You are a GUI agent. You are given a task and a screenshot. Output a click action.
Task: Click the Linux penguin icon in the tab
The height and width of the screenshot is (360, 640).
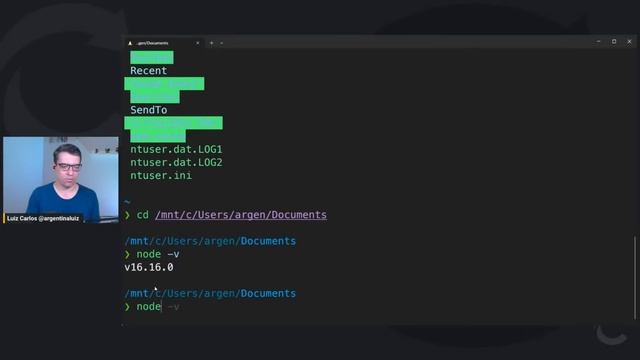pyautogui.click(x=130, y=43)
